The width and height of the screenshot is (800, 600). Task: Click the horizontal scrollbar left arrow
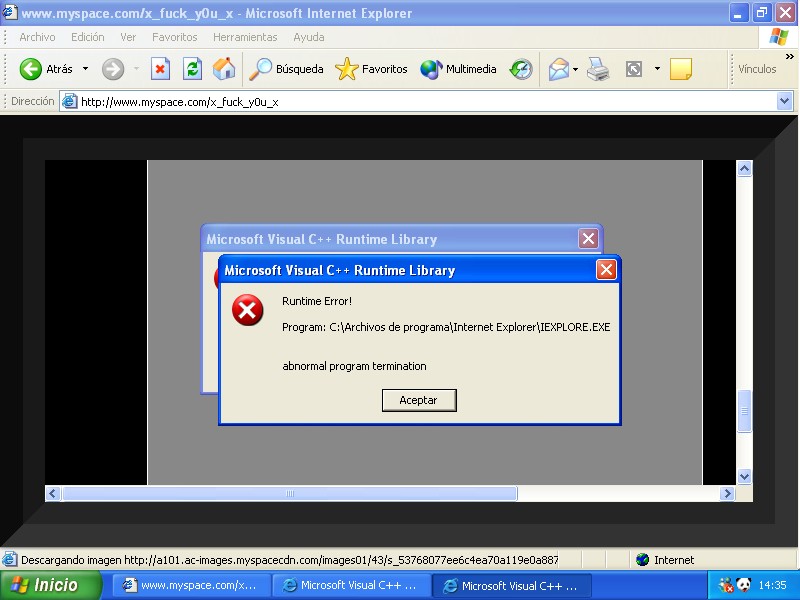click(53, 493)
